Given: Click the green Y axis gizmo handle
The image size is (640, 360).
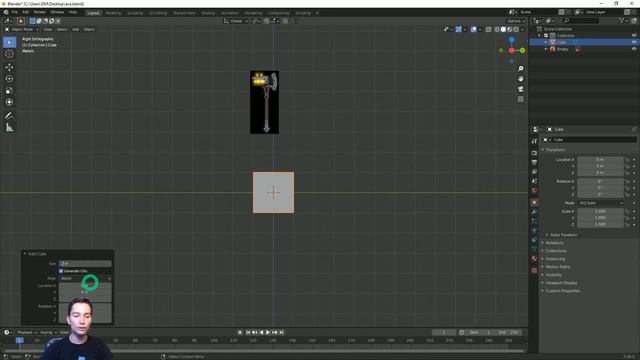Looking at the screenshot, I should point(522,50).
